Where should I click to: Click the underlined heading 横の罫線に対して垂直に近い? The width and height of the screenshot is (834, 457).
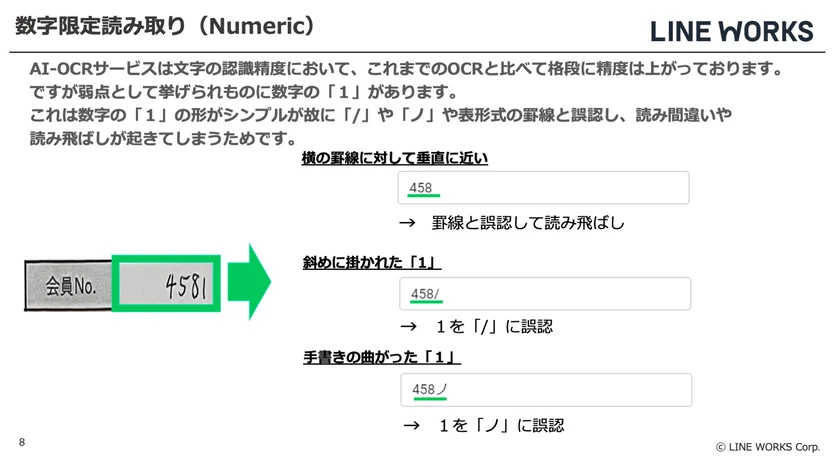tap(394, 158)
